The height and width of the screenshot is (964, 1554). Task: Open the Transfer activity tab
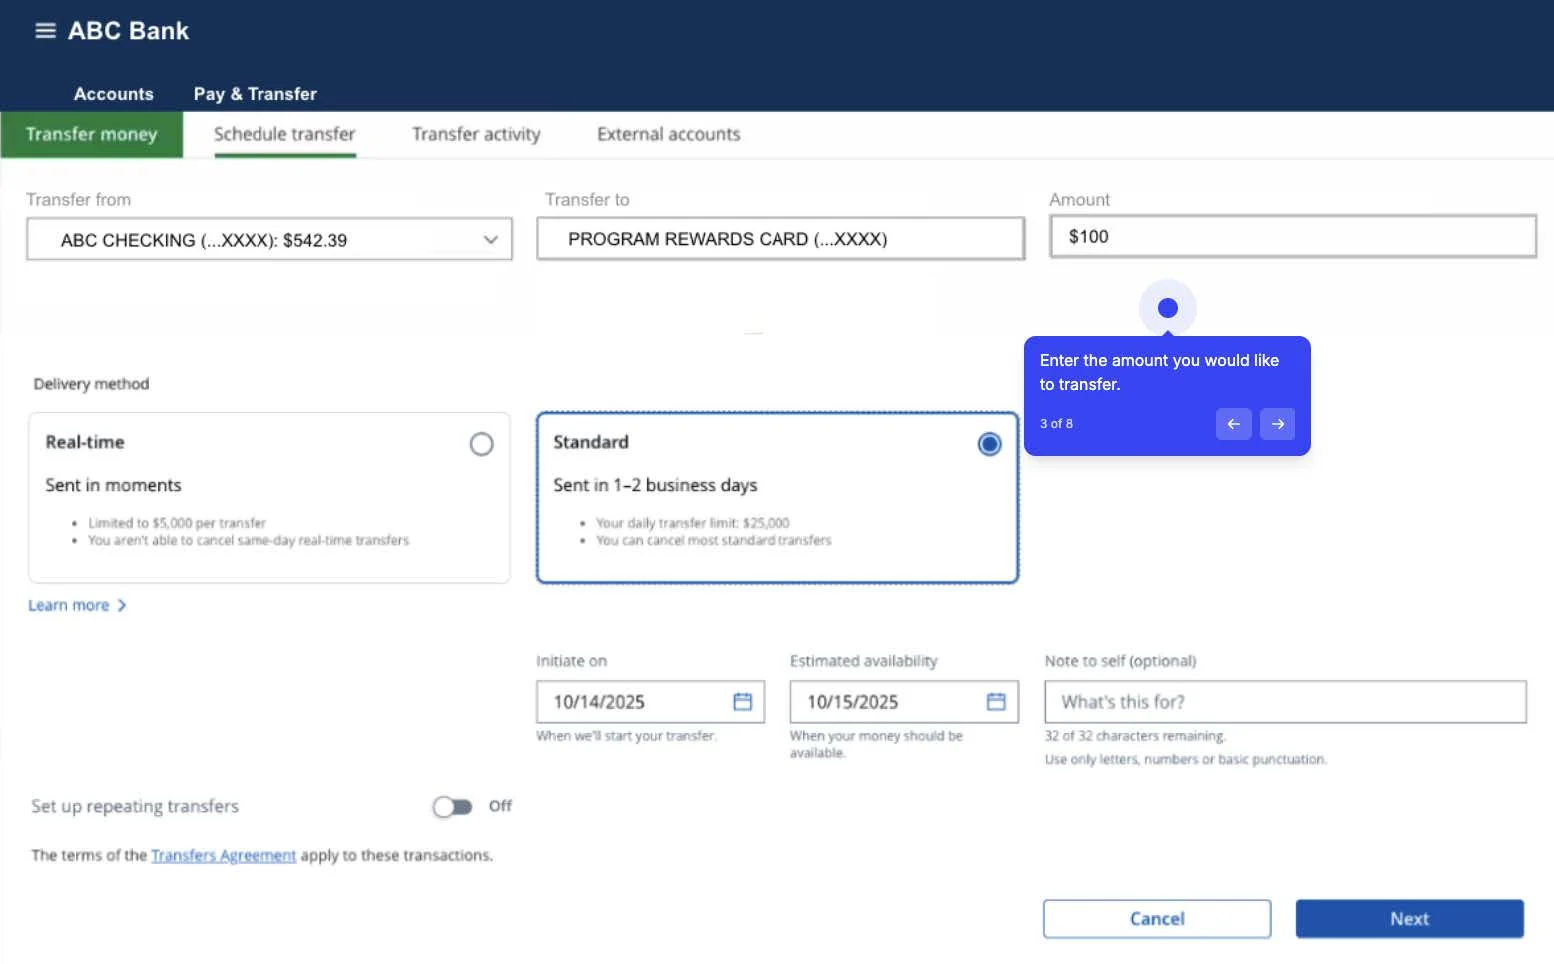pyautogui.click(x=476, y=134)
